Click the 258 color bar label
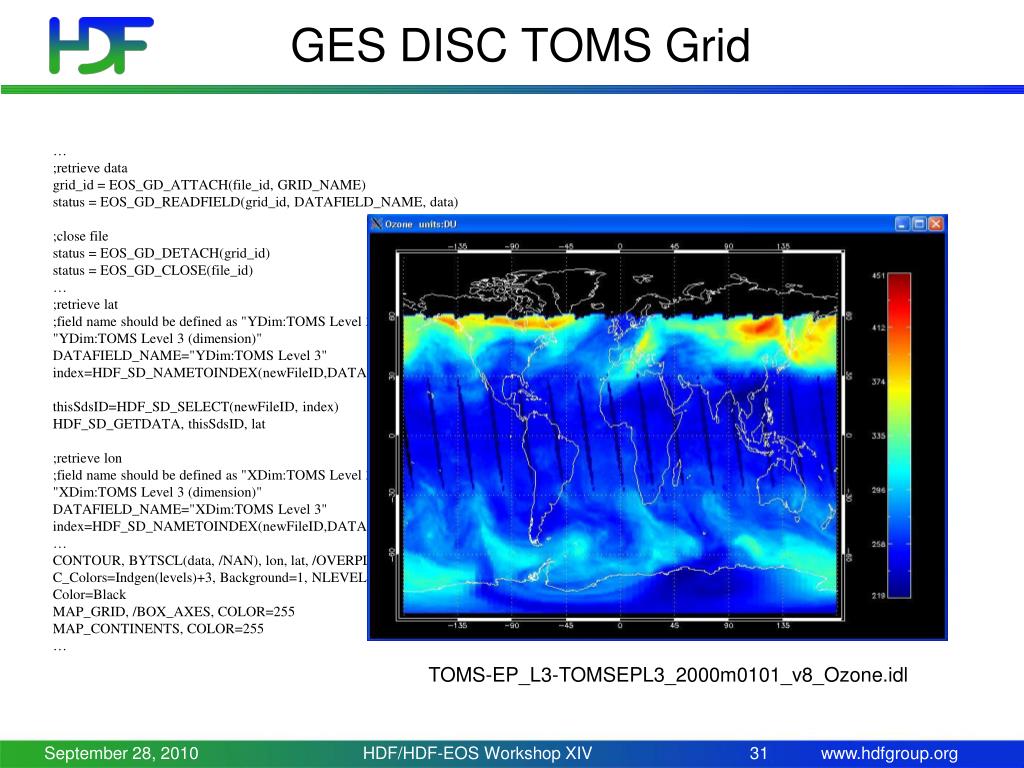This screenshot has height=768, width=1024. point(878,544)
